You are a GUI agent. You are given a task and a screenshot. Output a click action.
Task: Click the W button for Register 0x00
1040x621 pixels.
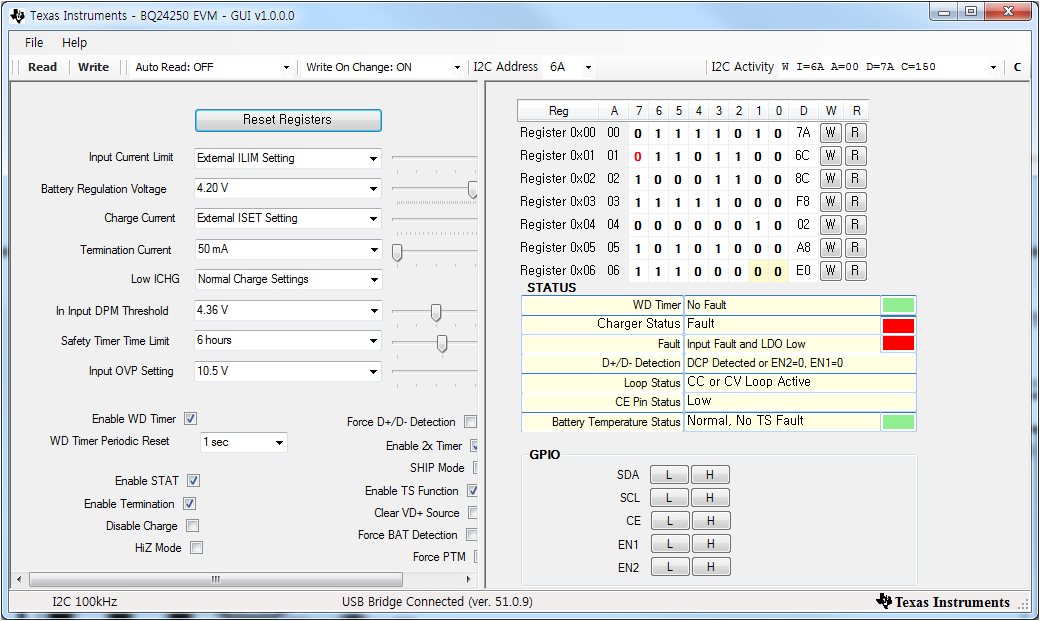(830, 133)
